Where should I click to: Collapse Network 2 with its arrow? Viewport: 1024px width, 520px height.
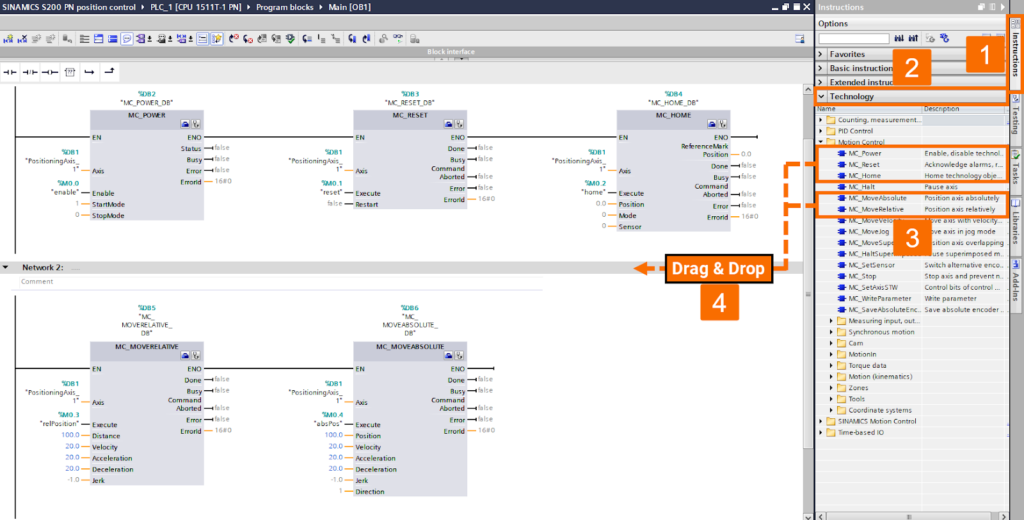(6, 267)
